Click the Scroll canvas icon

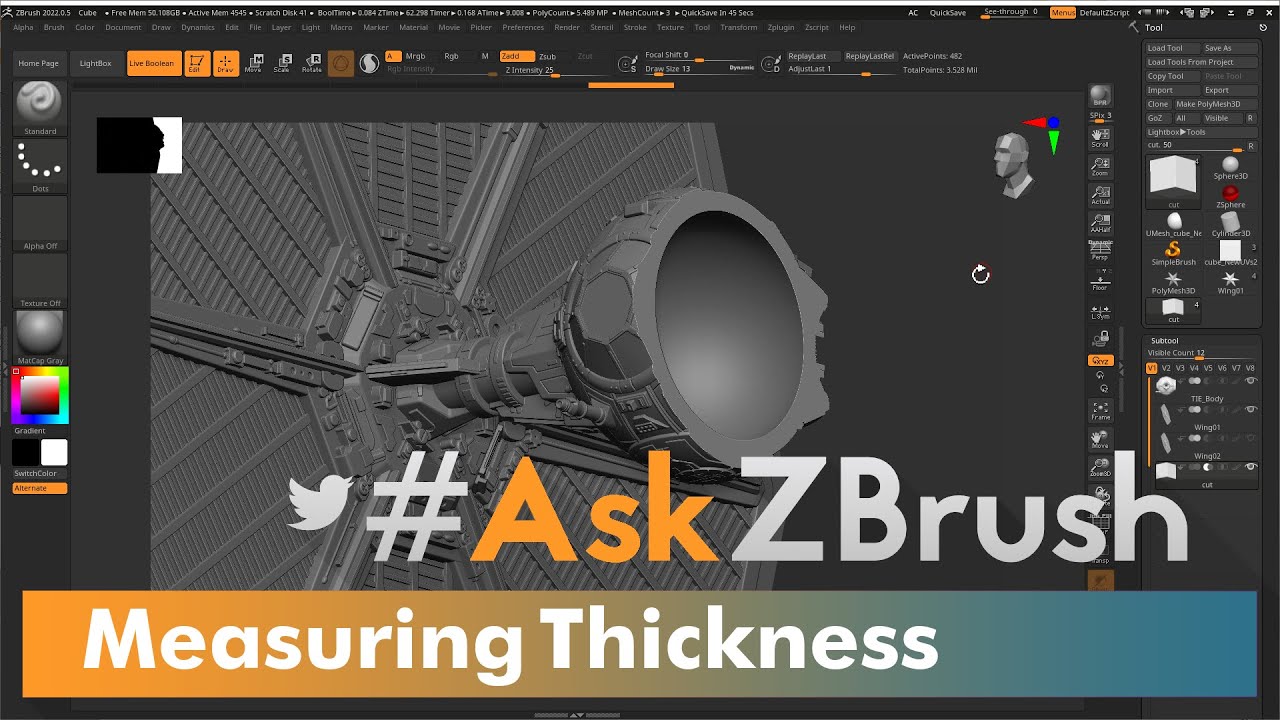(x=1100, y=138)
